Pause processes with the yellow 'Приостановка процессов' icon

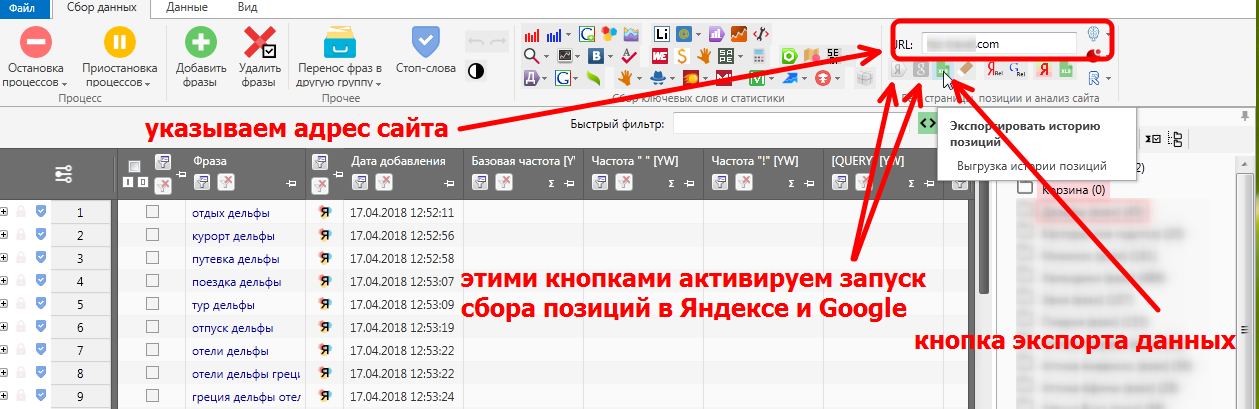point(120,43)
